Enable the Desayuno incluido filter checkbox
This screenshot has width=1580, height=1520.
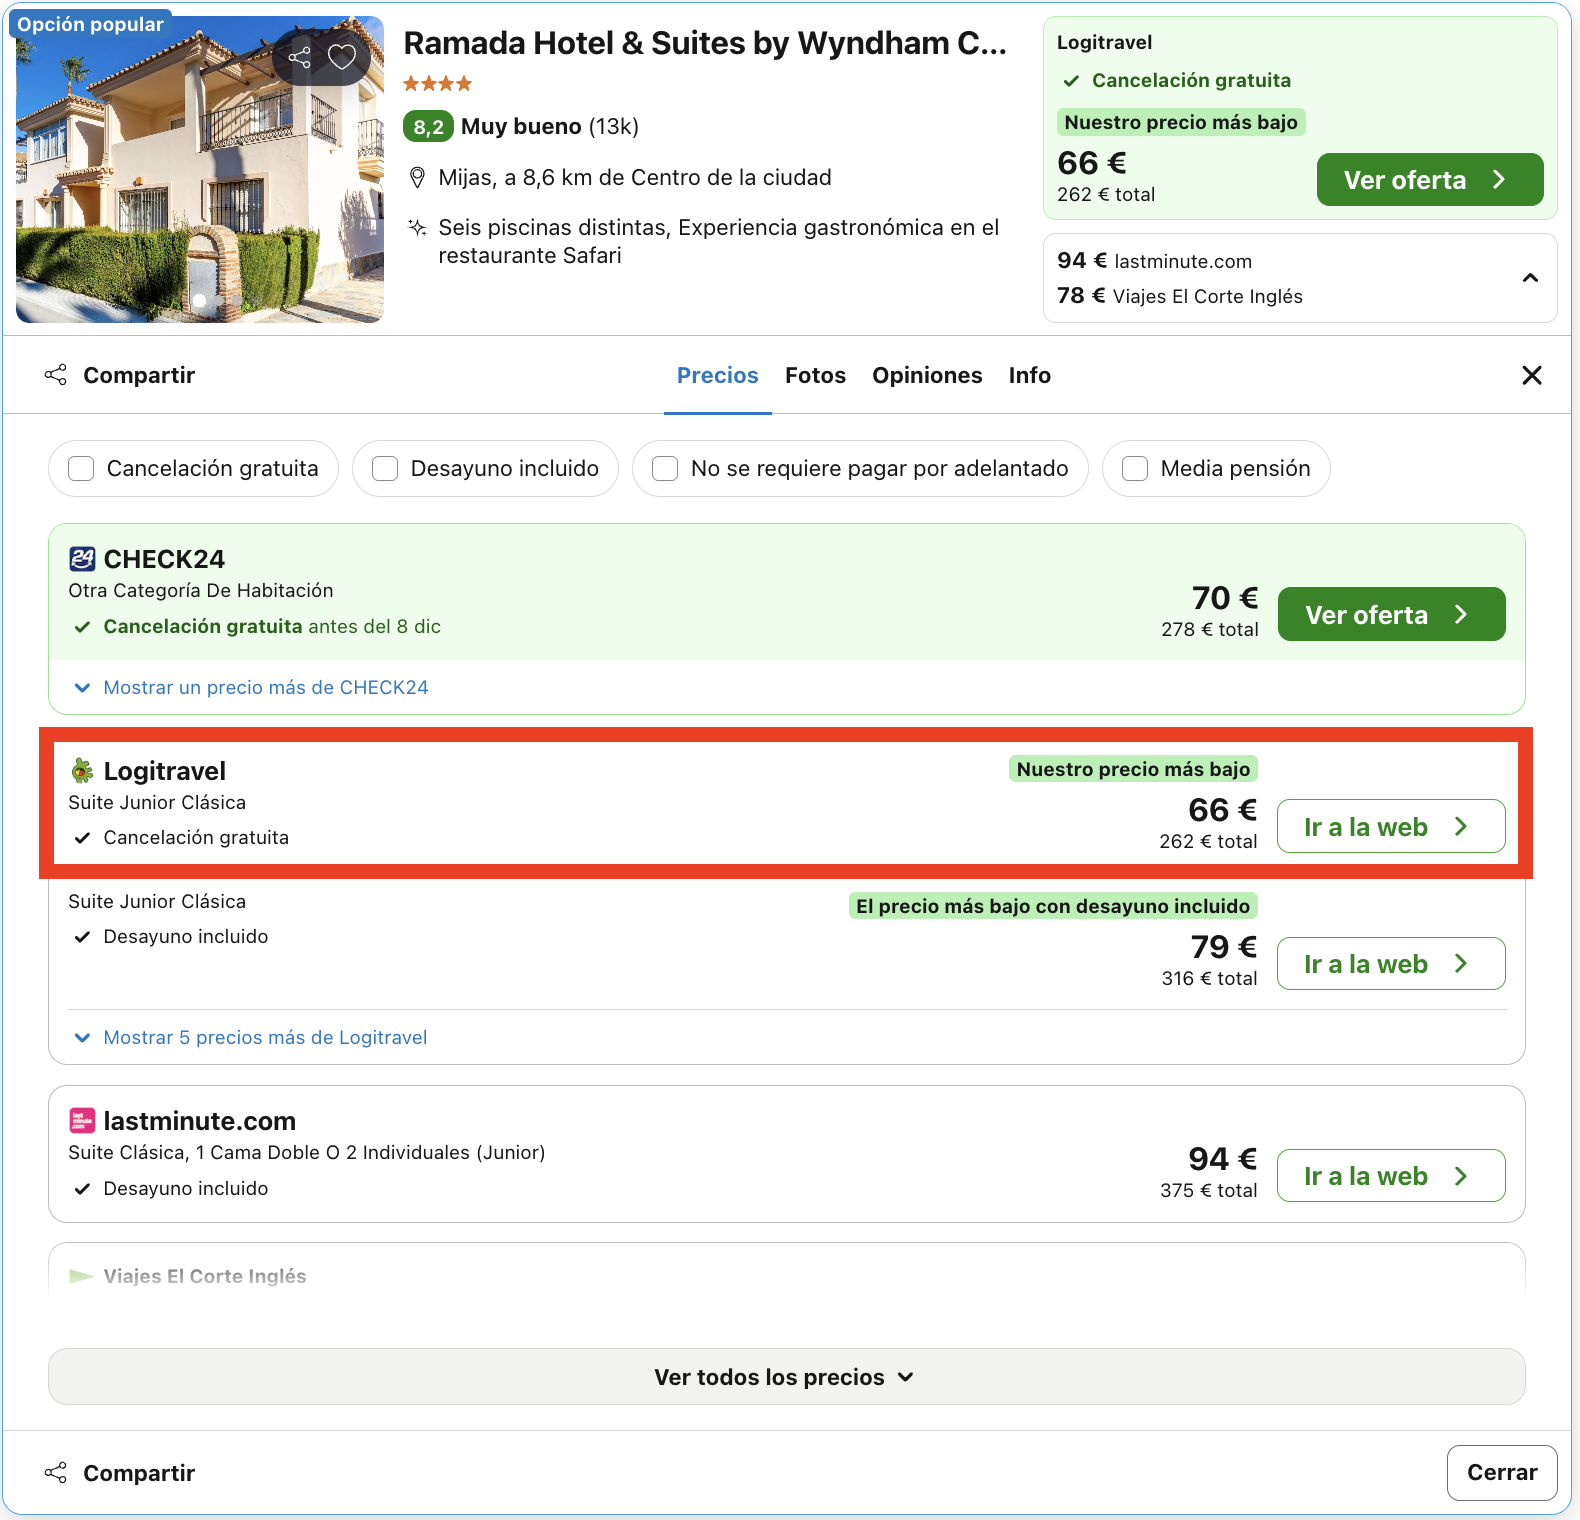(385, 468)
